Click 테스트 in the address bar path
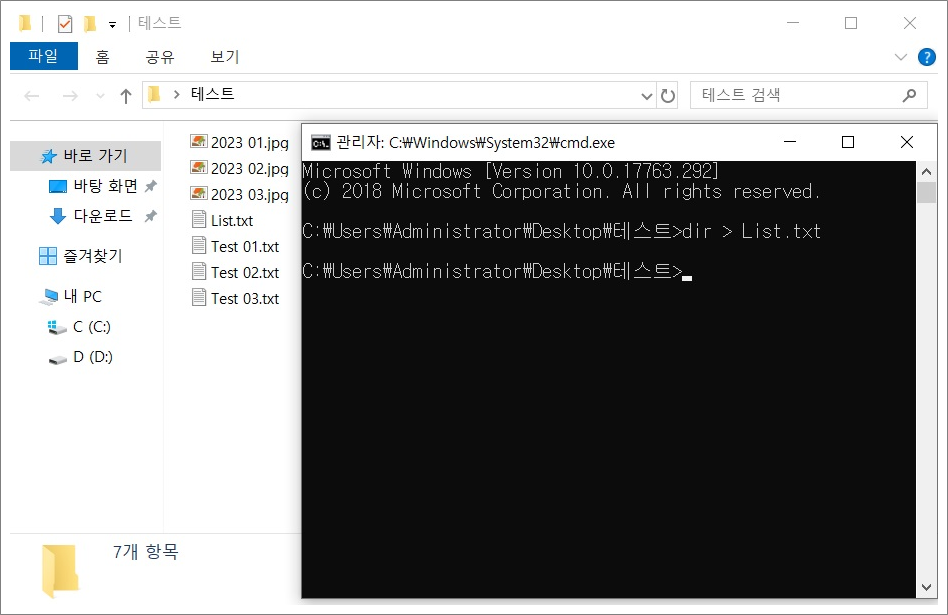This screenshot has width=948, height=615. 212,94
